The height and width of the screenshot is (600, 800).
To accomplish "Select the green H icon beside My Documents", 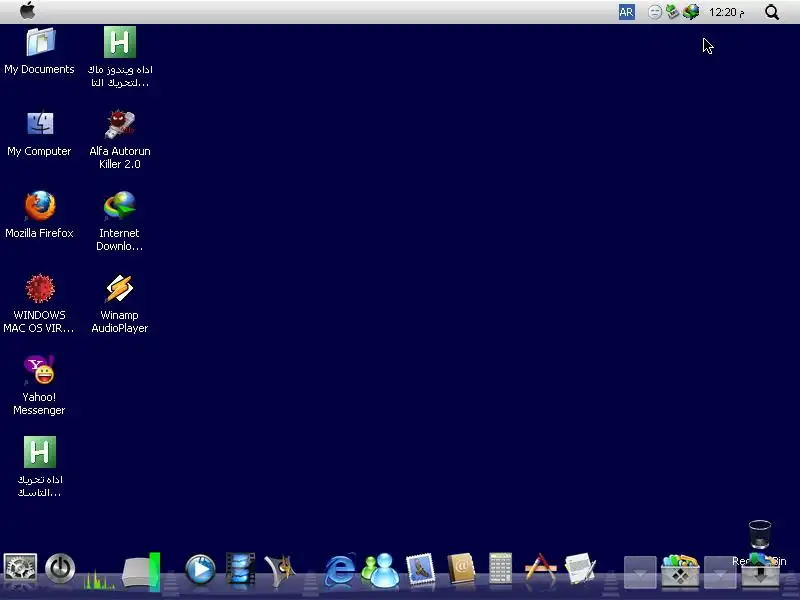I will point(120,41).
